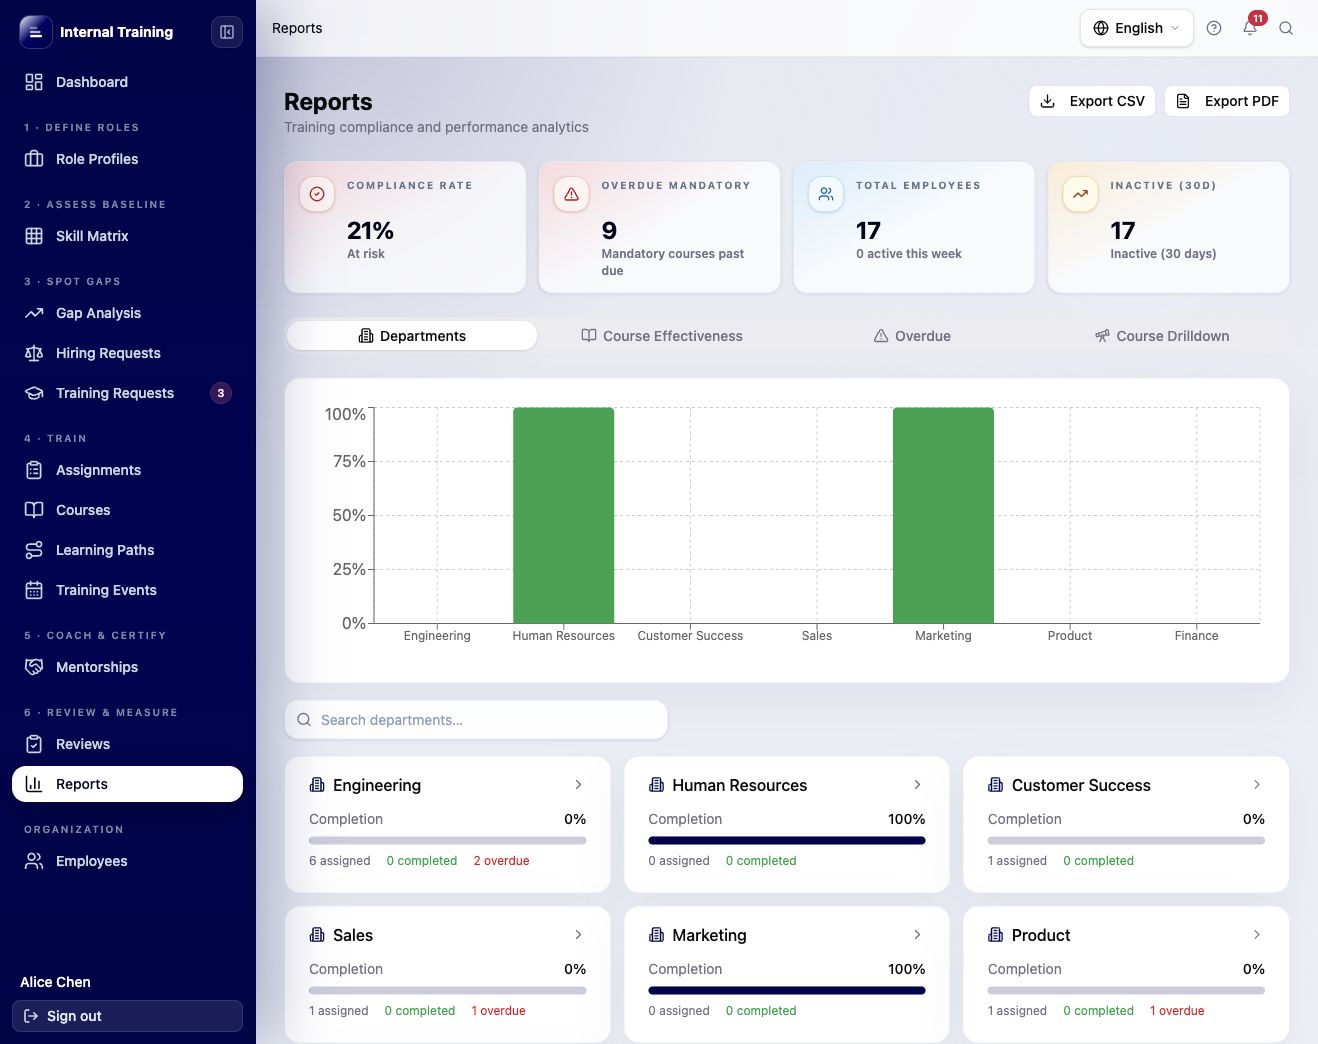Click the Customer Success building icon
1318x1044 pixels.
996,785
